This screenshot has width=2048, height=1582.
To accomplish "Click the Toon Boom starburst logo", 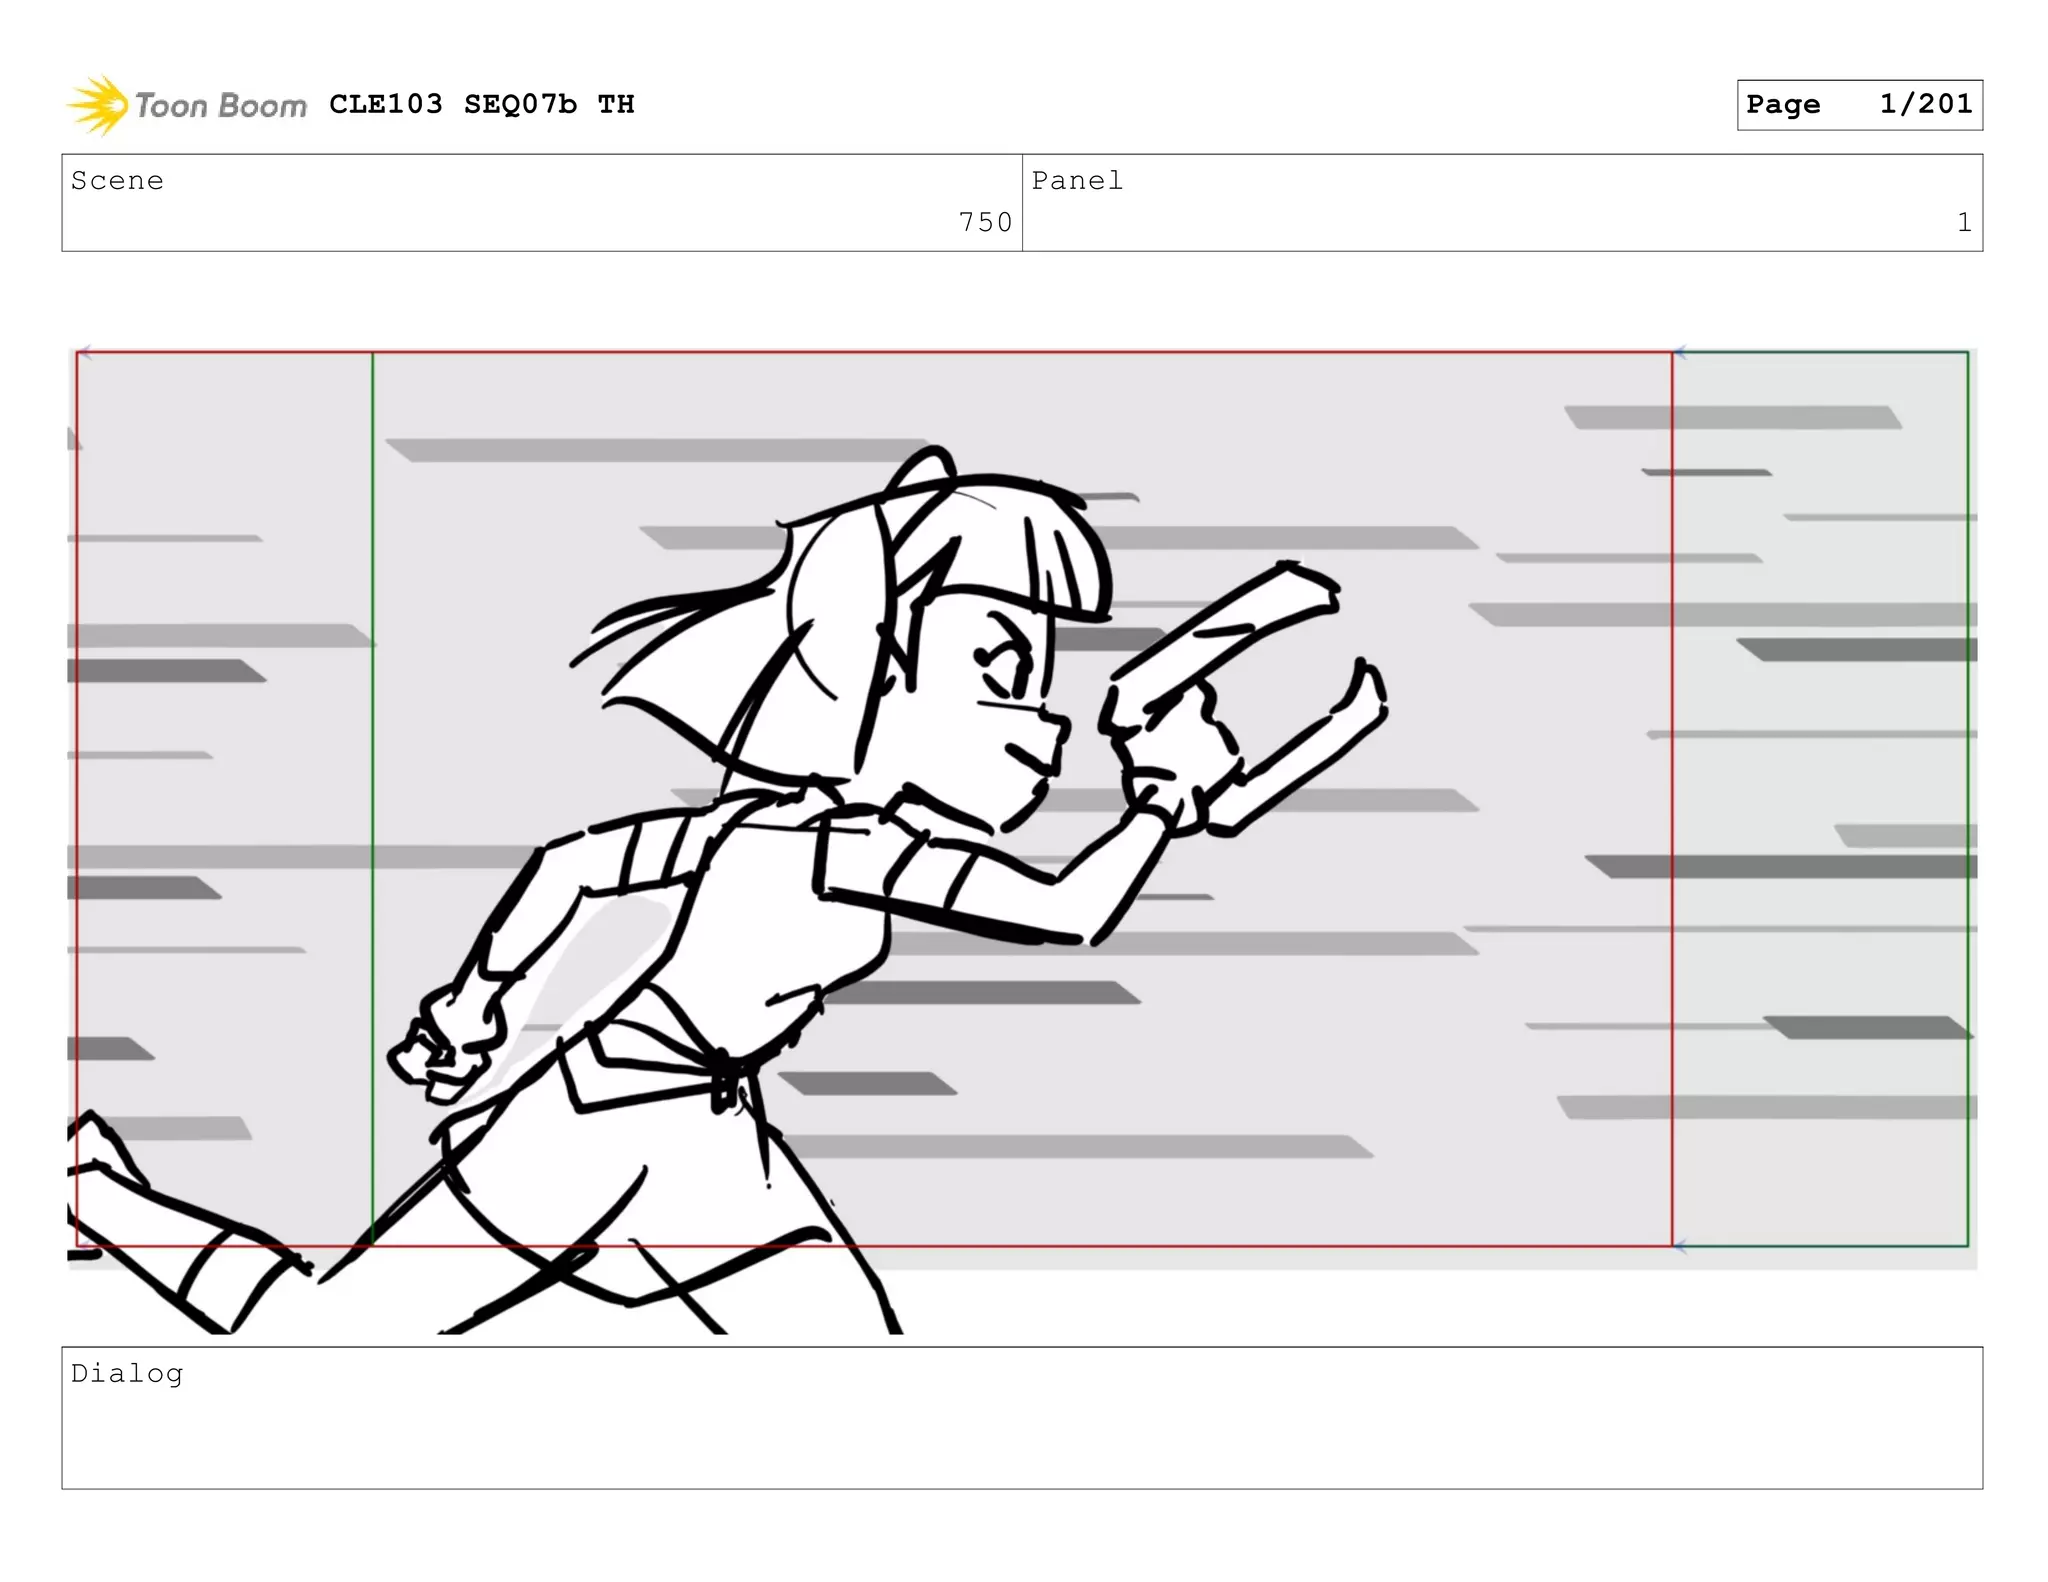I will click(97, 105).
